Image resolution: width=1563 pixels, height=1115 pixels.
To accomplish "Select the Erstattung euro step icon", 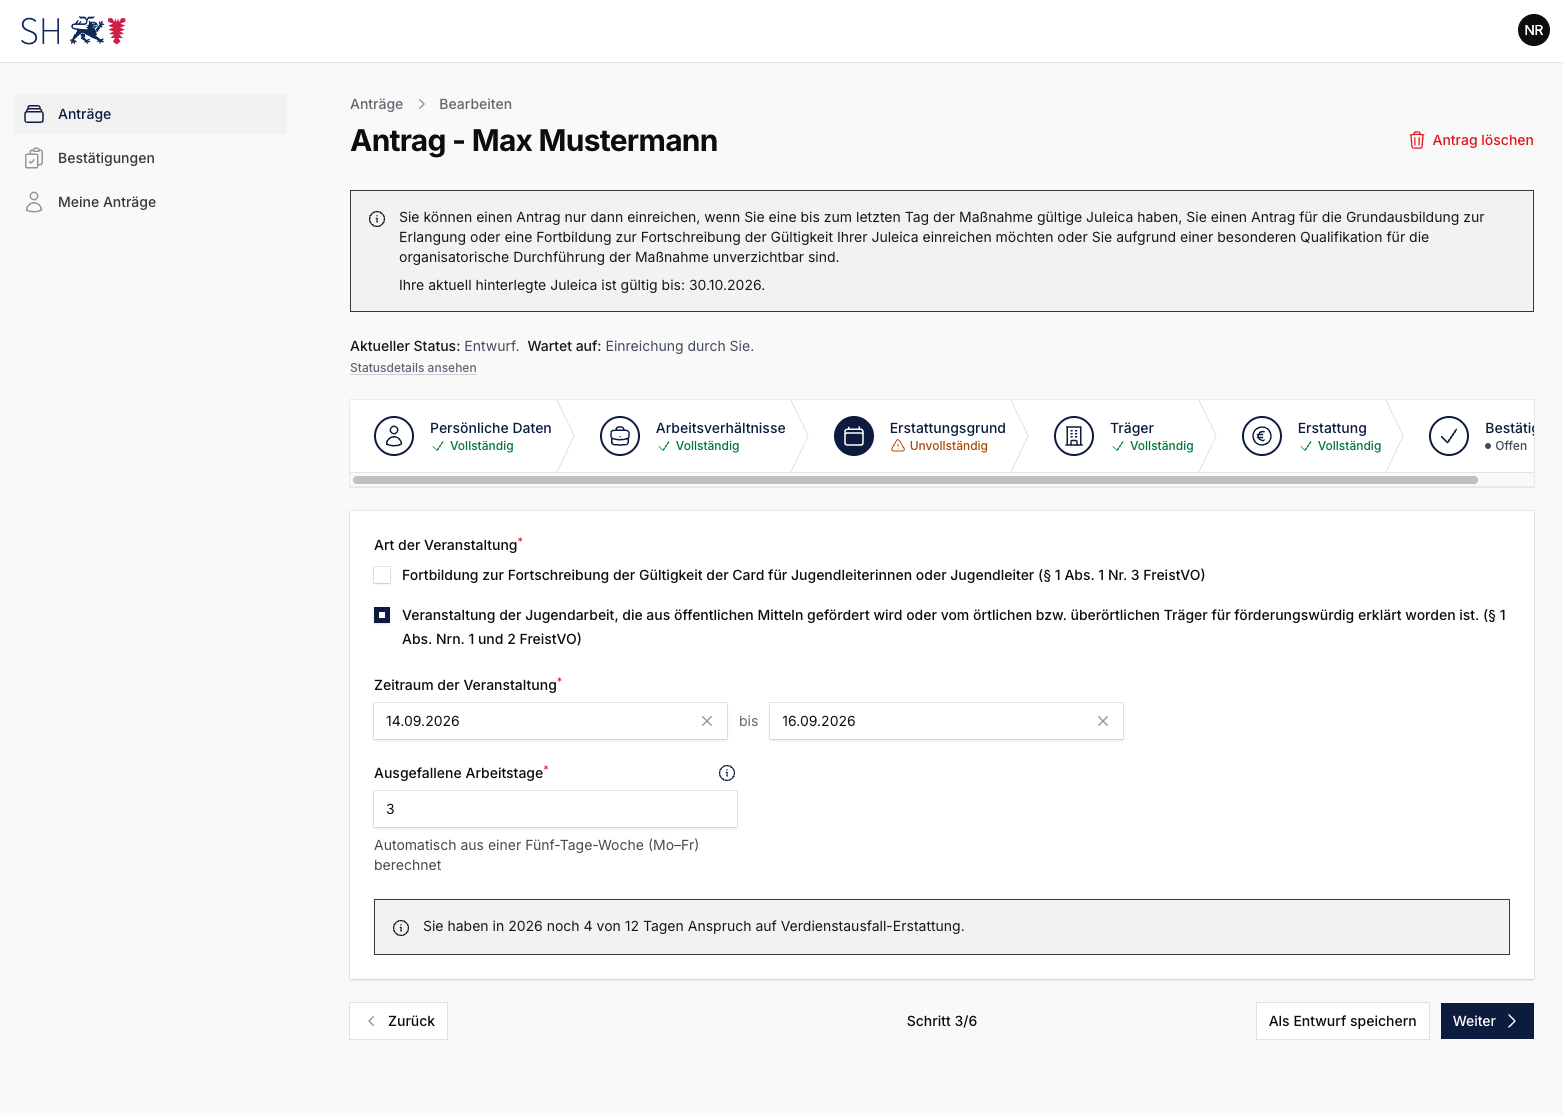I will [x=1262, y=436].
